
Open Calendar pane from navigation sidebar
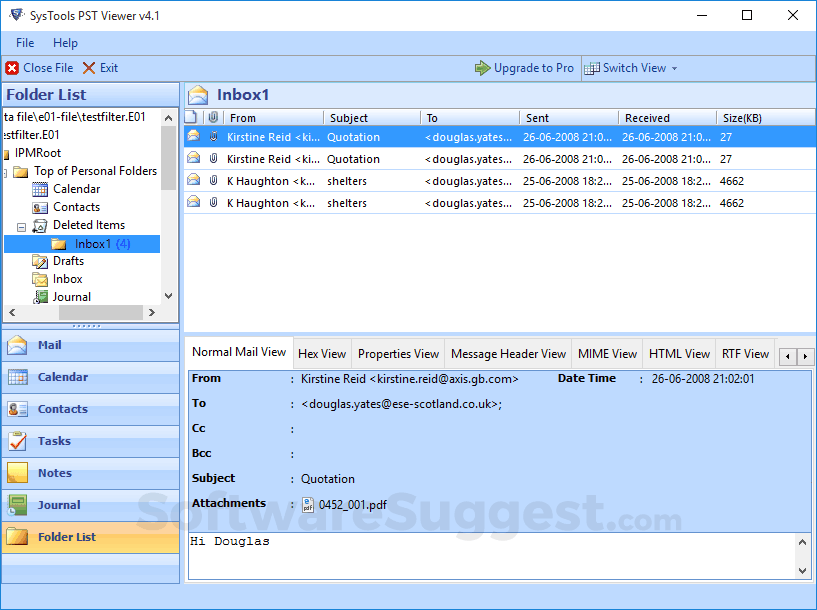coord(91,377)
